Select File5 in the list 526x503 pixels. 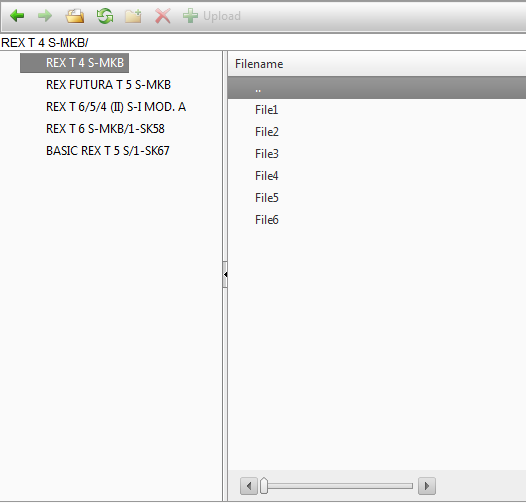(377, 198)
